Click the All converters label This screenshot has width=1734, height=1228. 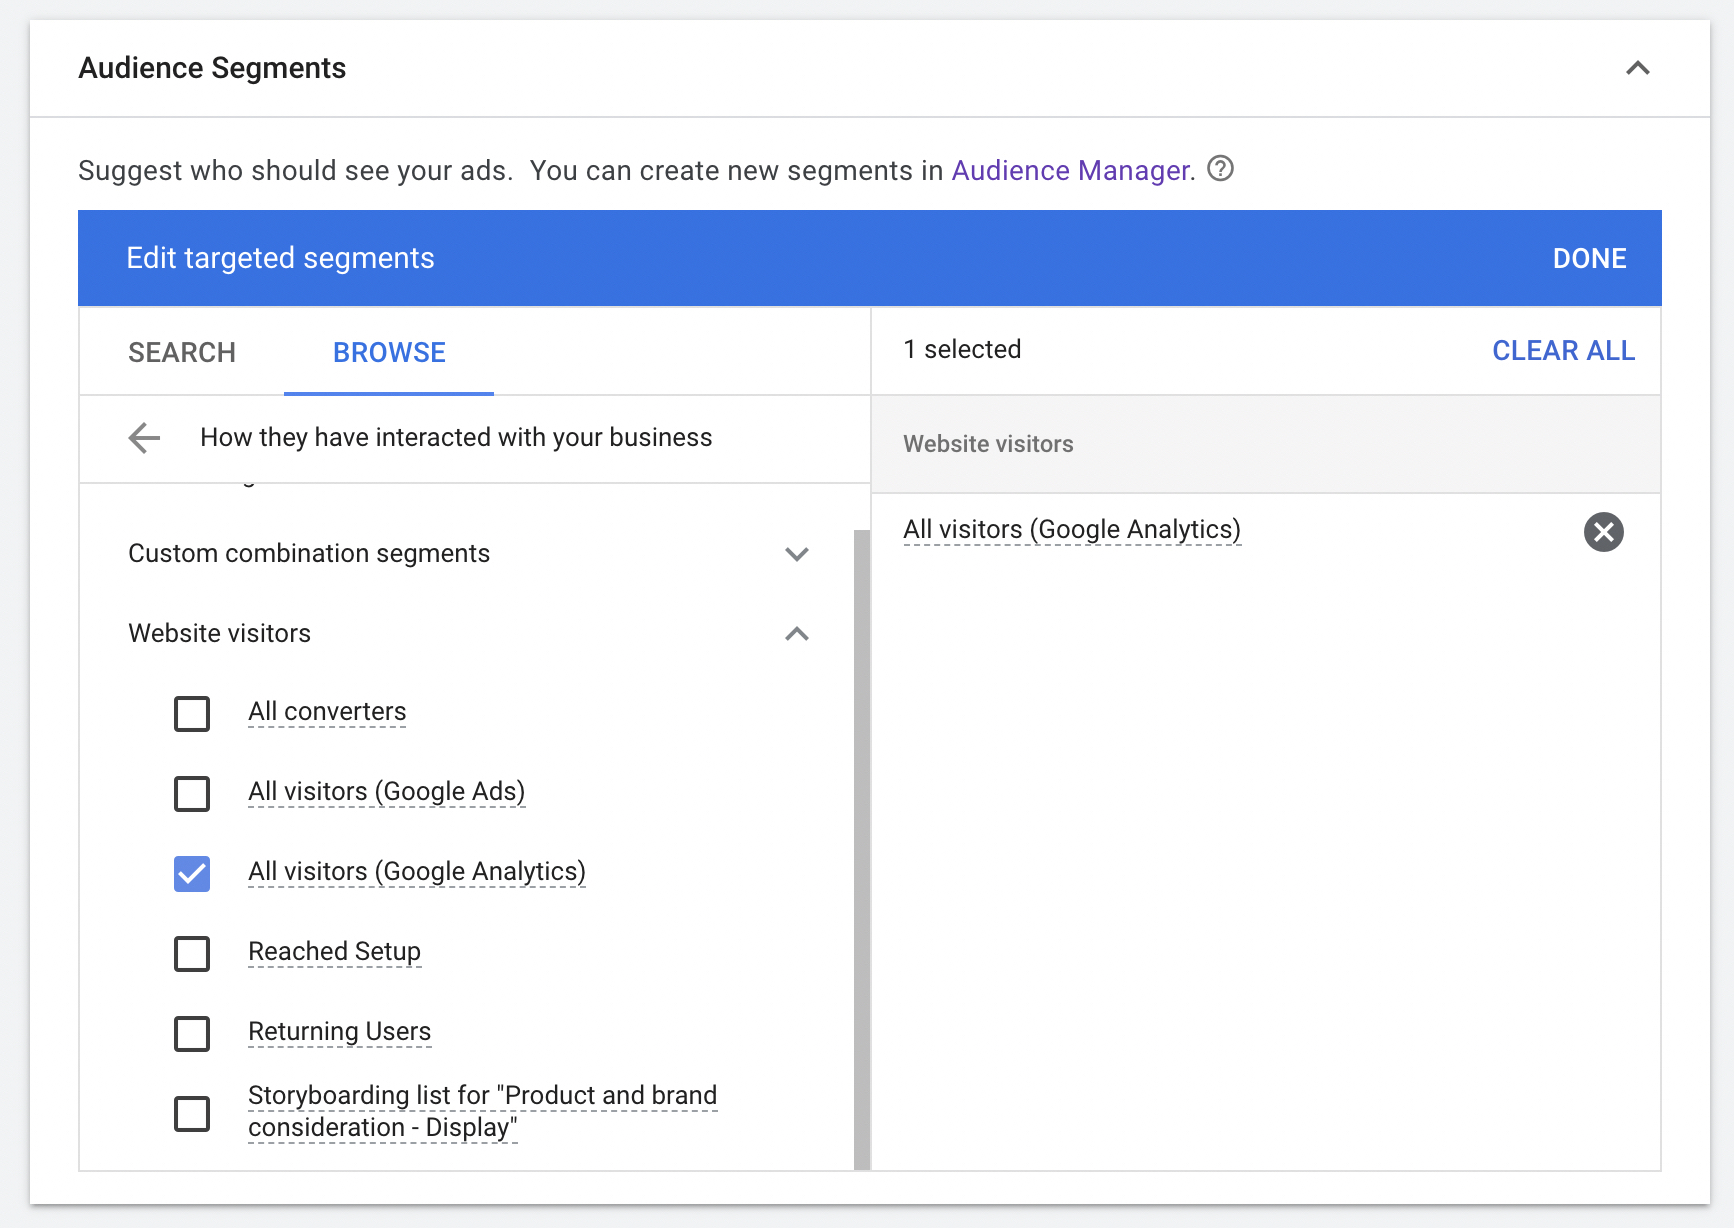coord(327,712)
